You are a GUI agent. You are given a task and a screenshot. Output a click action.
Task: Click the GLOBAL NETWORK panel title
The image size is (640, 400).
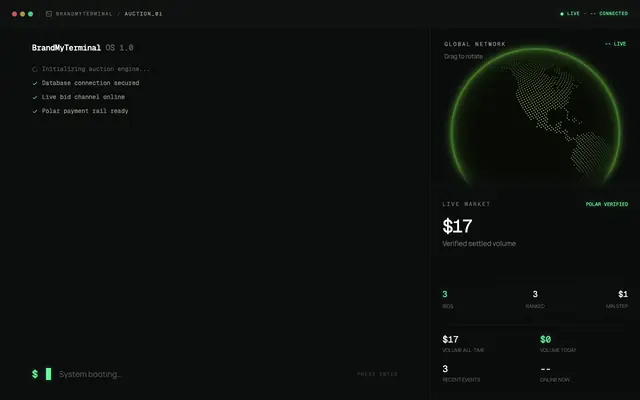point(475,44)
